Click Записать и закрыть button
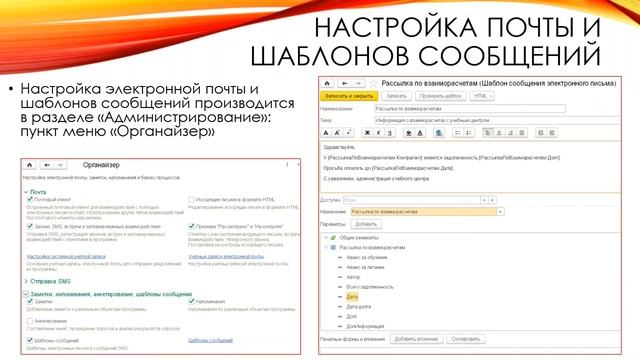Viewport: 640px width, 360px height. pos(349,96)
